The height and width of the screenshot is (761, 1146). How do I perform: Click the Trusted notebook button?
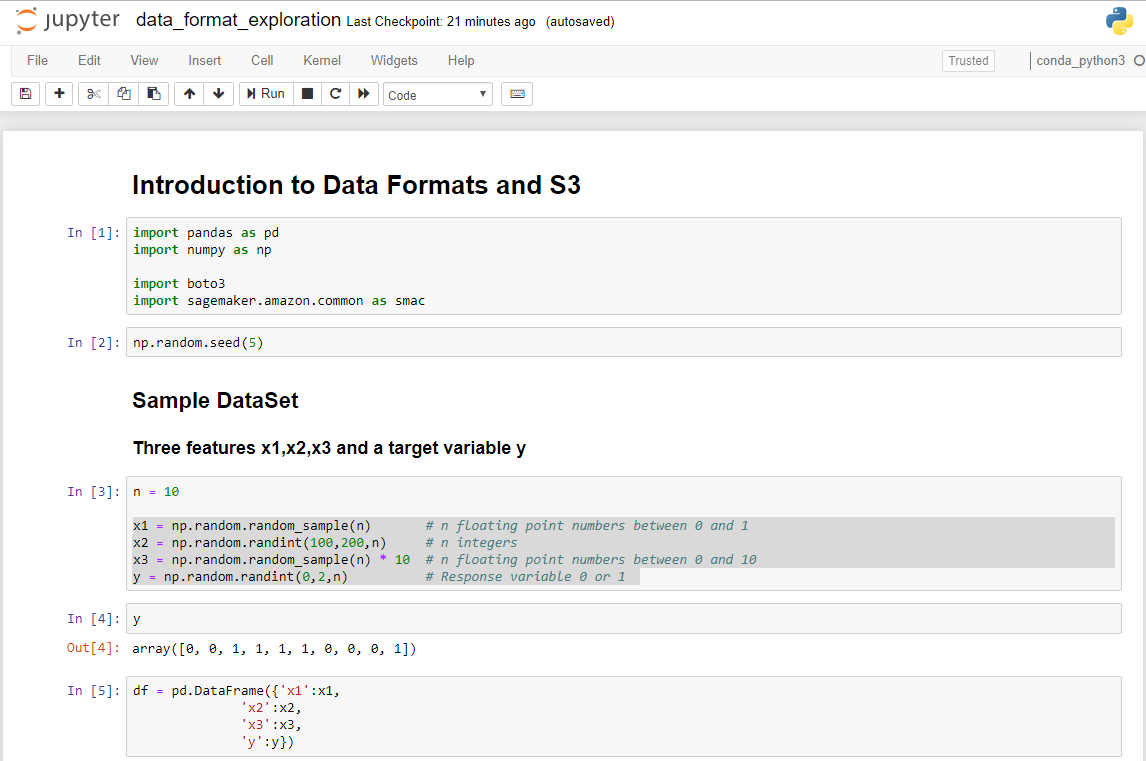click(x=968, y=61)
